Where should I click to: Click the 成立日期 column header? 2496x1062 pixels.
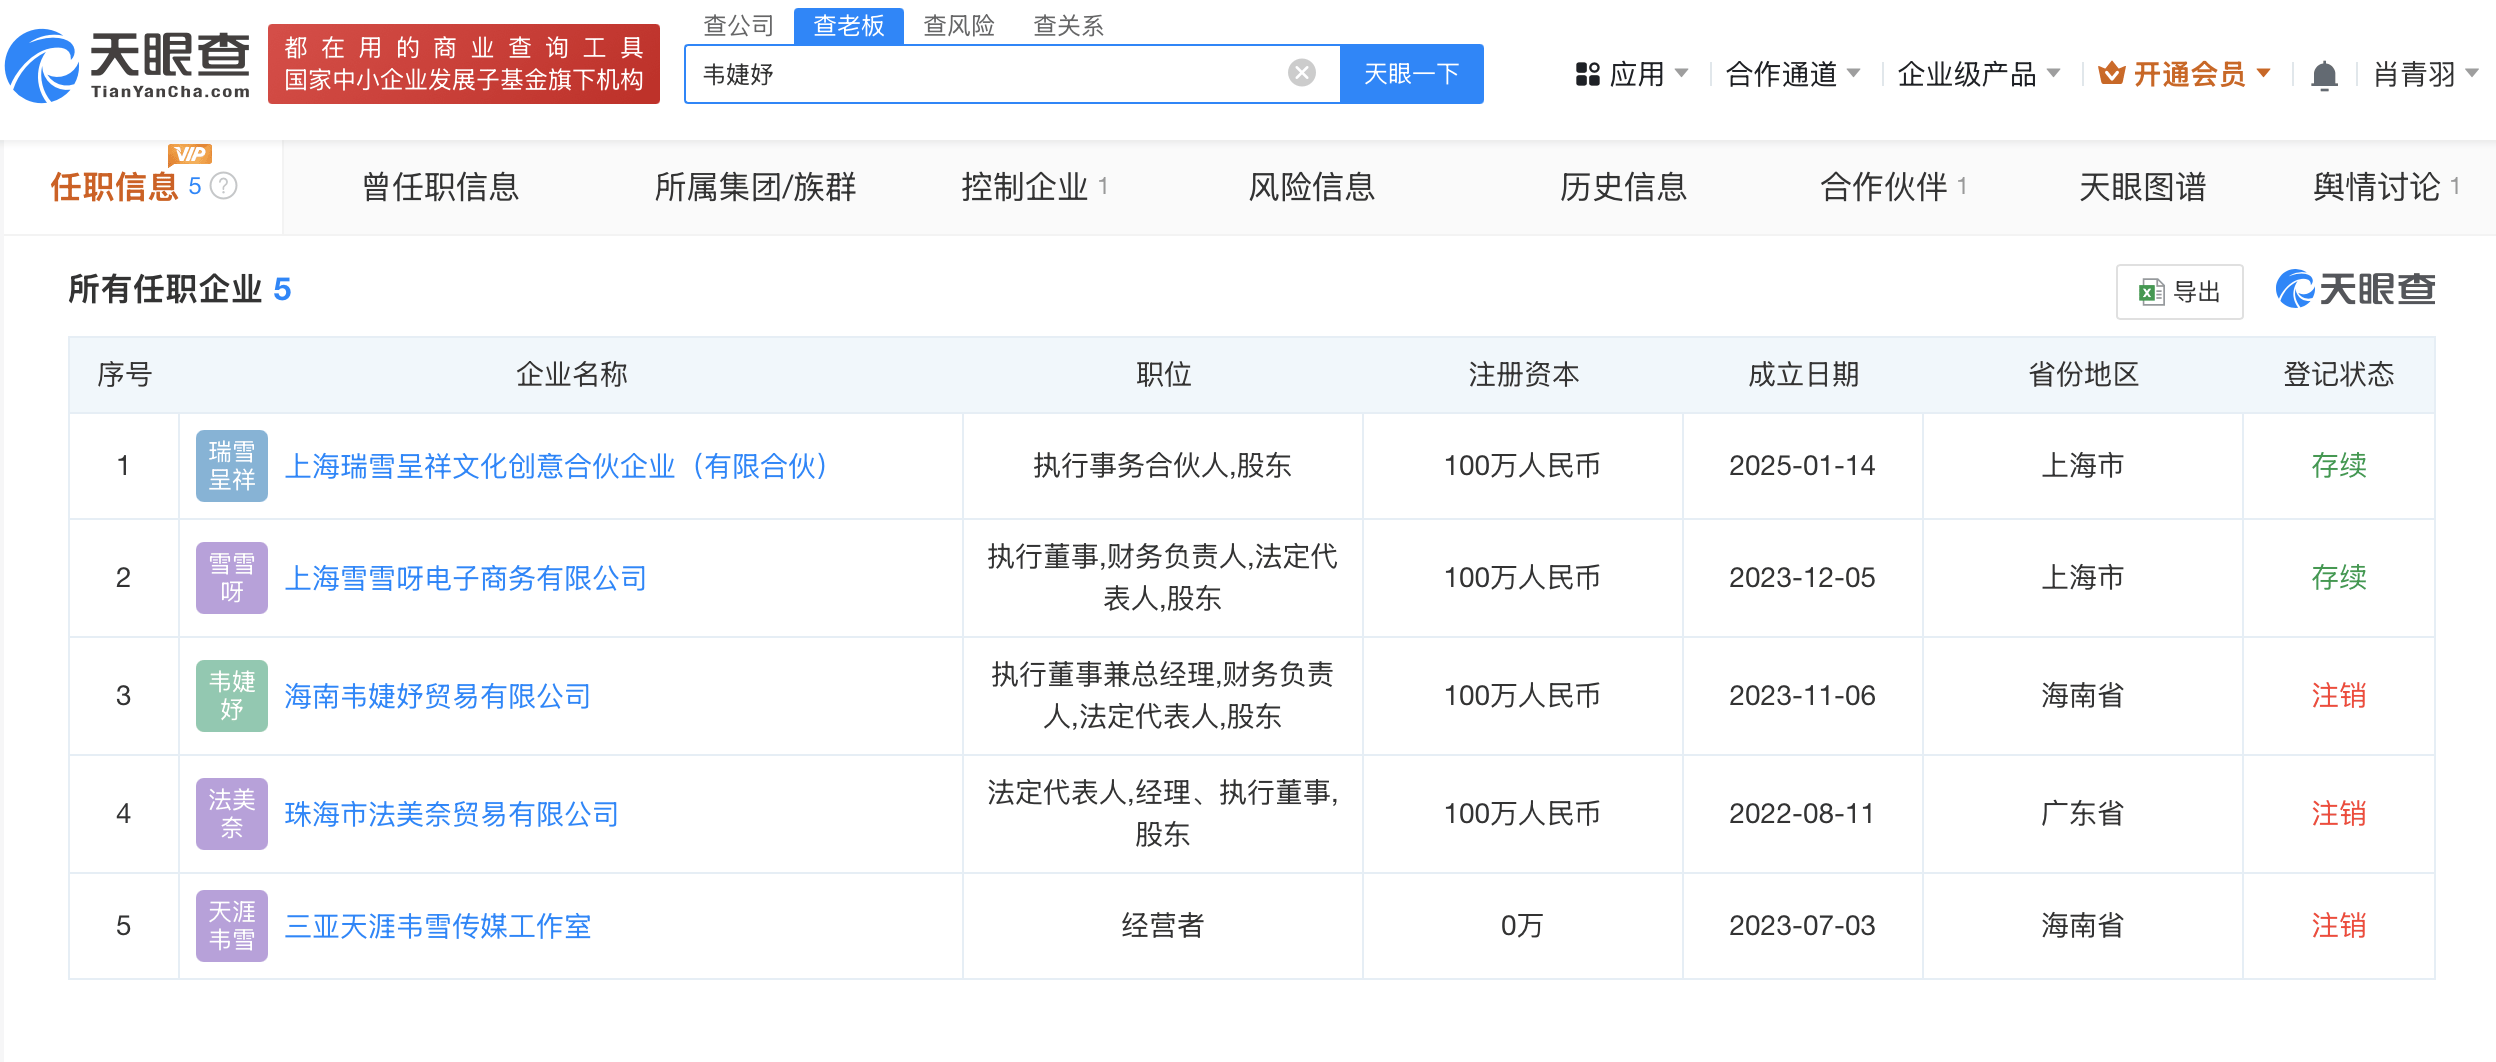(1803, 375)
